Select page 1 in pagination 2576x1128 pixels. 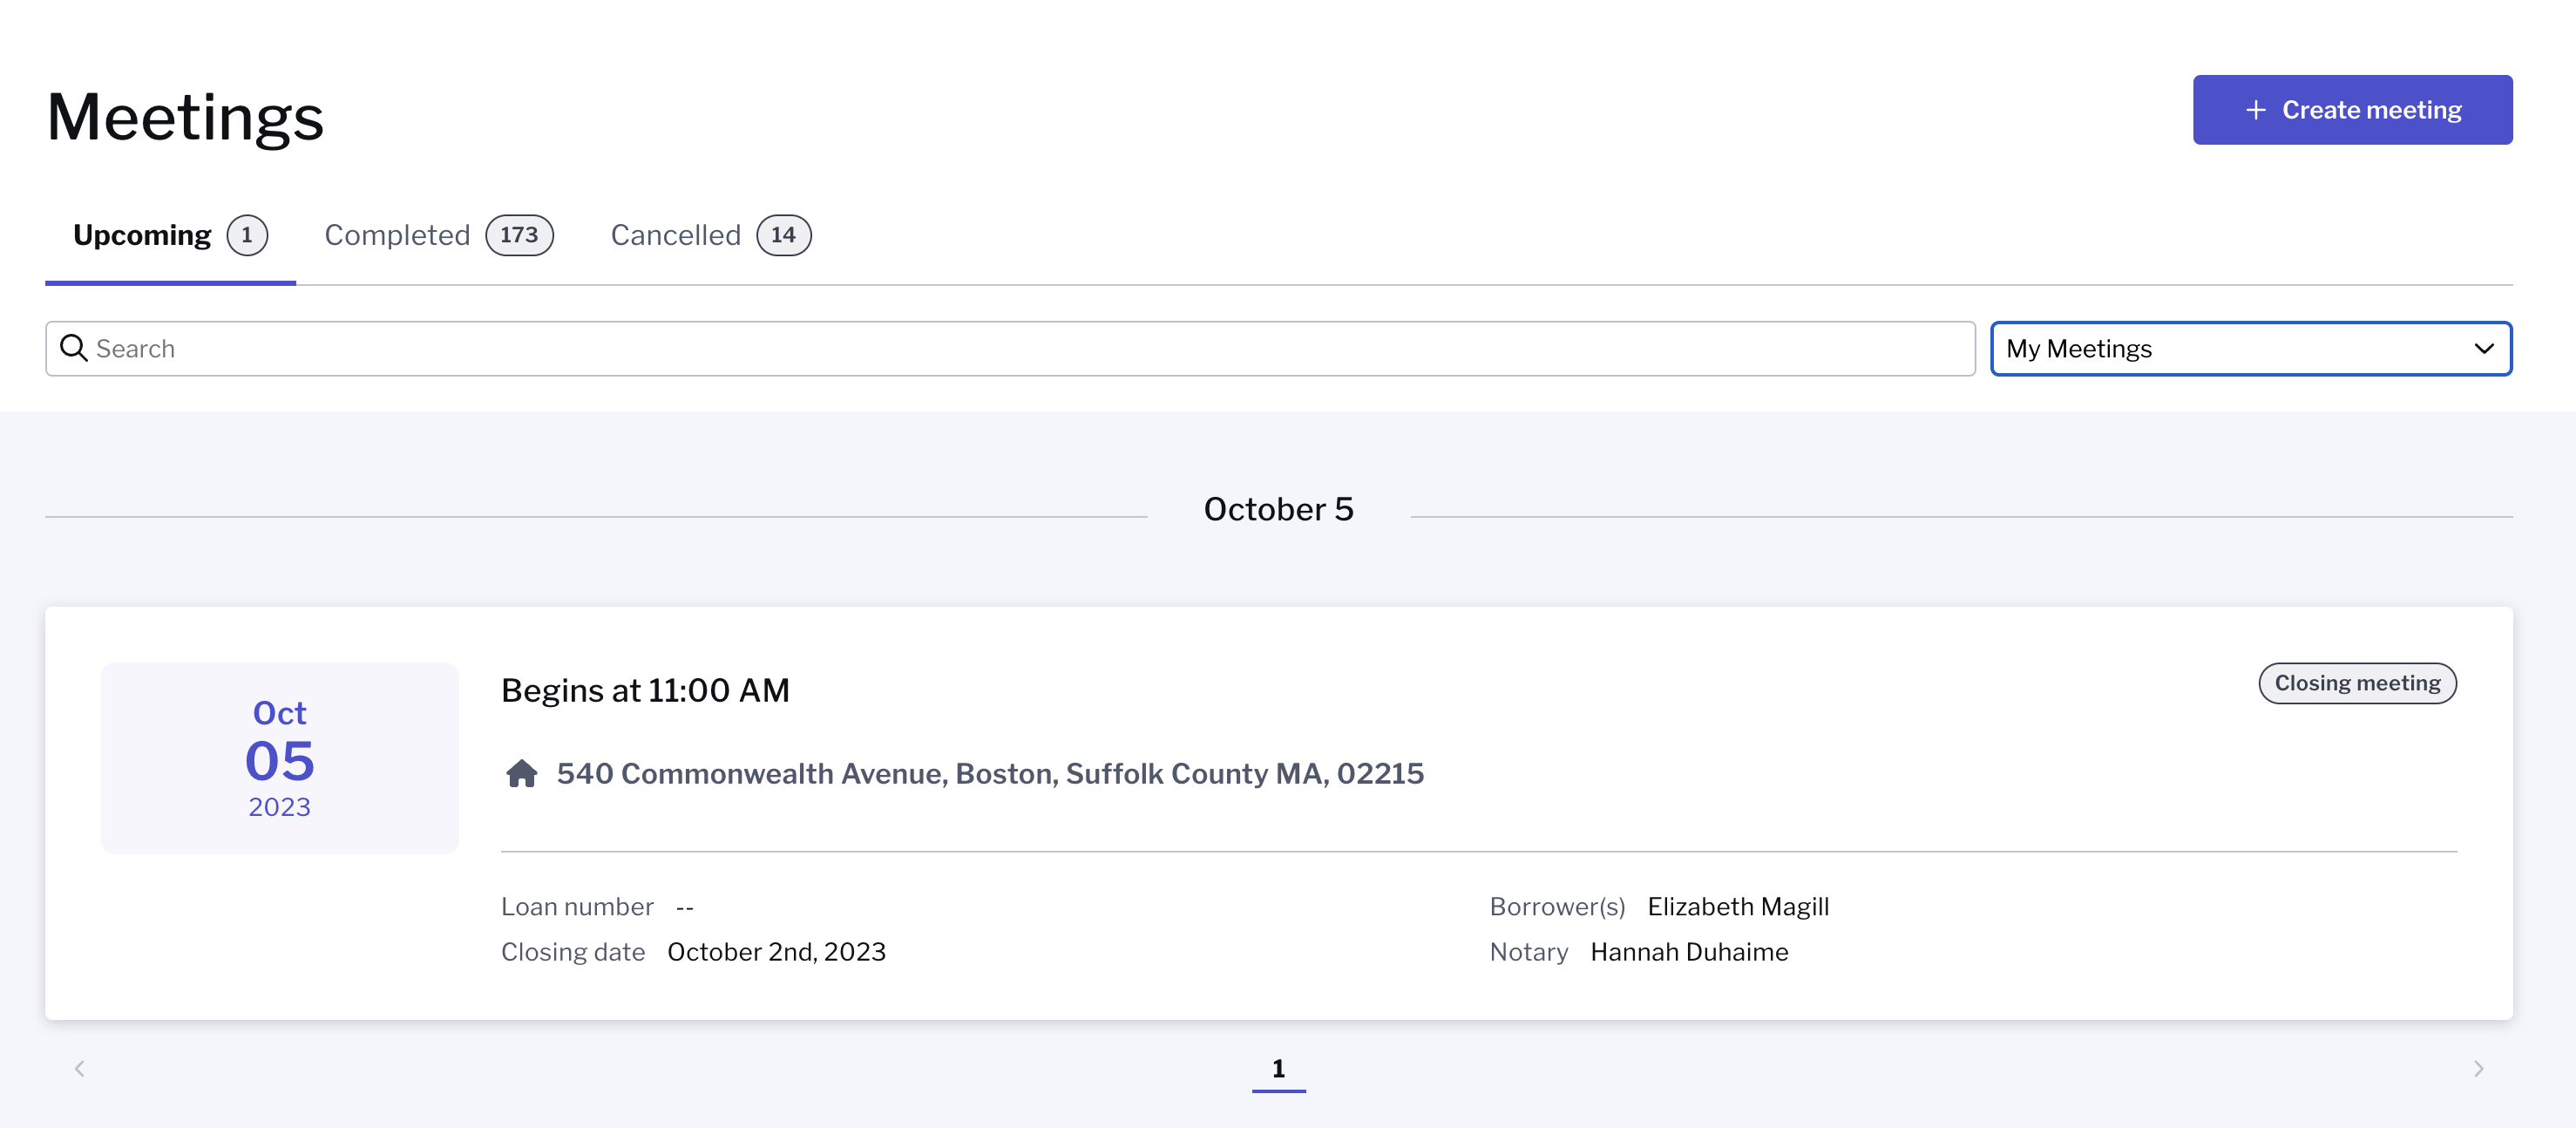pyautogui.click(x=1278, y=1068)
